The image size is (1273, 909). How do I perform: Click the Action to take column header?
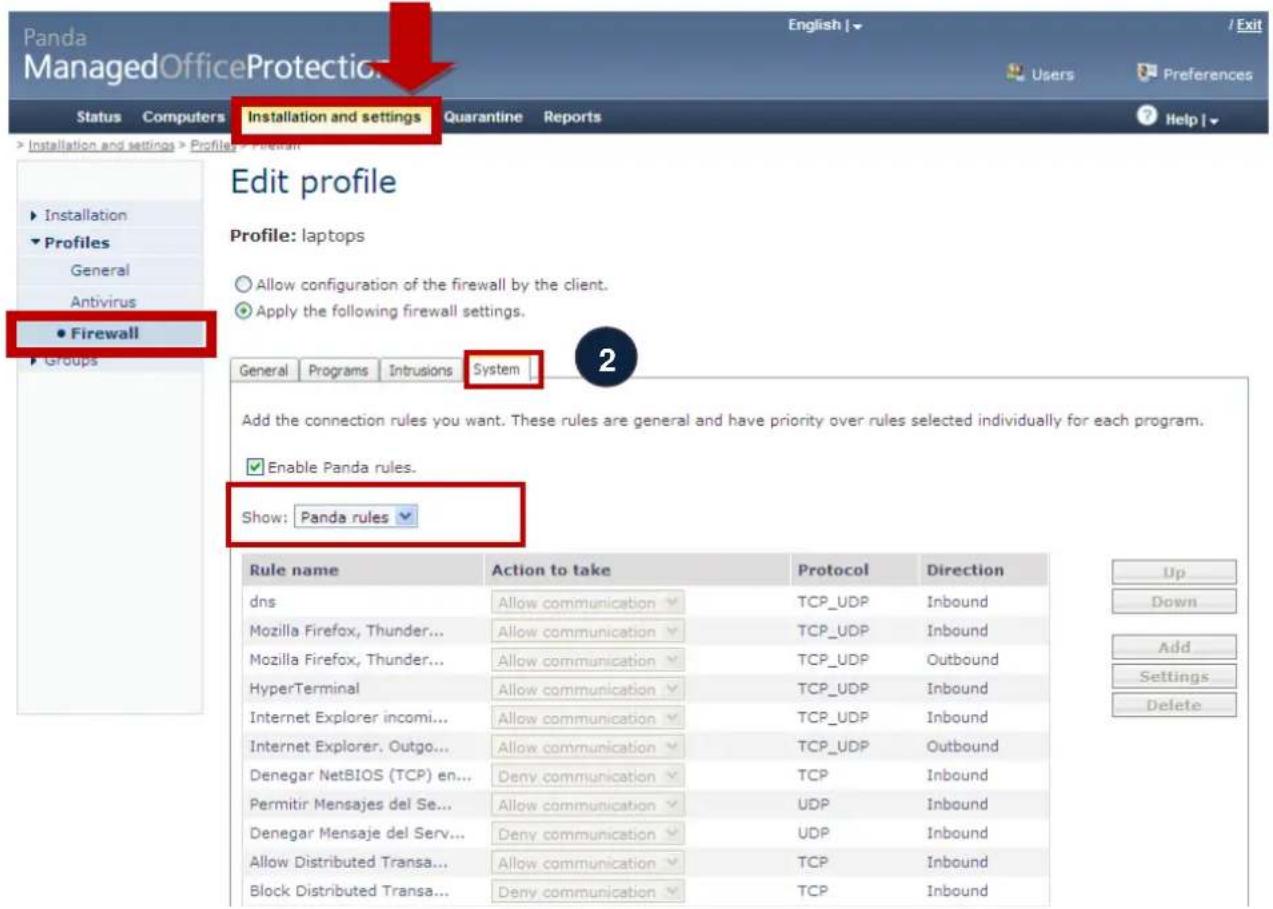550,571
